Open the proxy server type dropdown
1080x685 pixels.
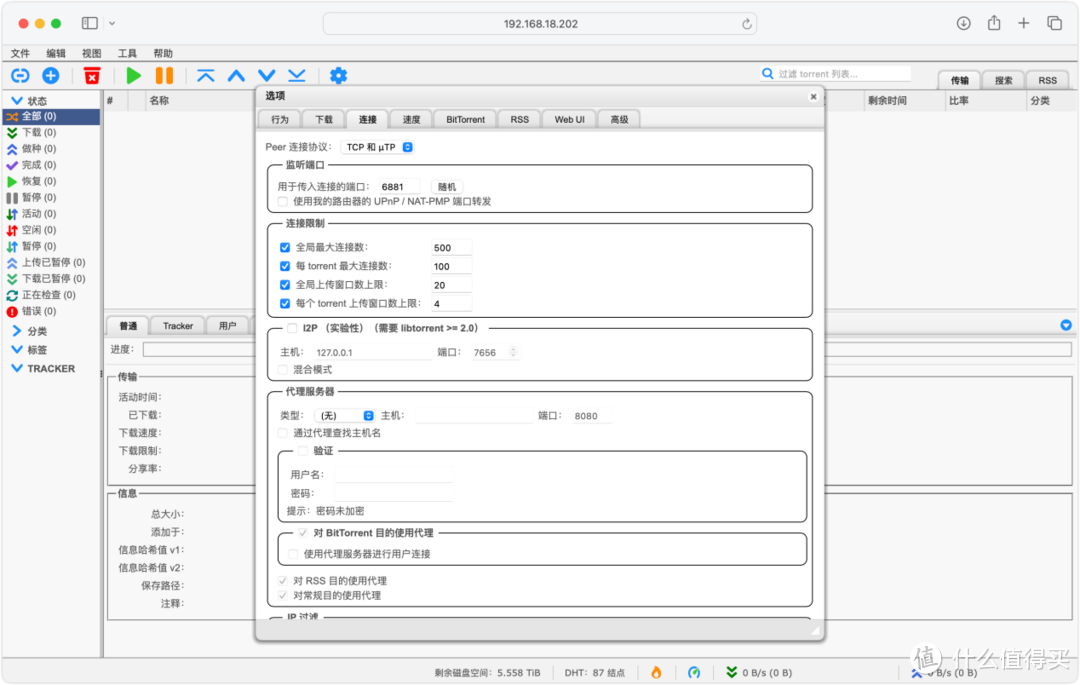[x=345, y=414]
